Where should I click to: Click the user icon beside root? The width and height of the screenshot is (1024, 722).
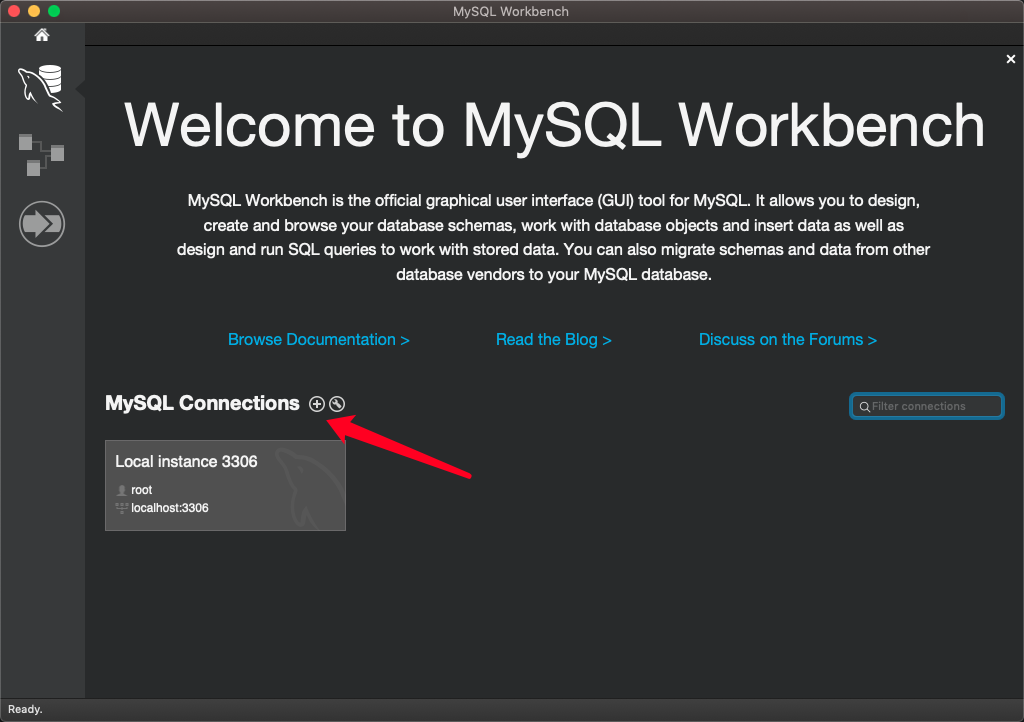[x=121, y=490]
